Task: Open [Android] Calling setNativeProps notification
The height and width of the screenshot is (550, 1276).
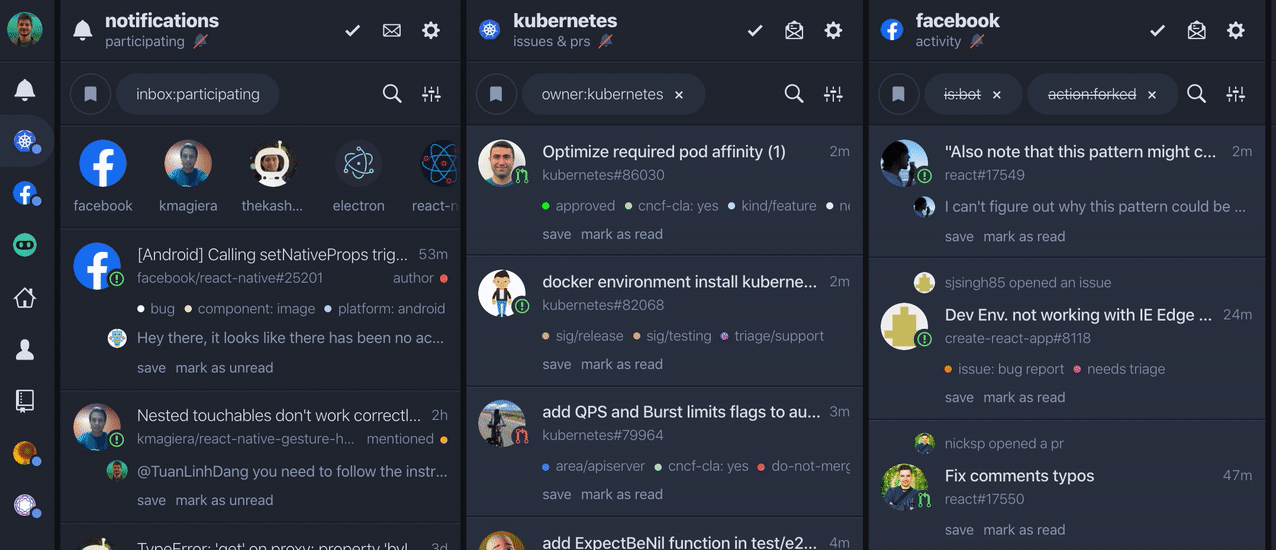Action: click(x=272, y=254)
